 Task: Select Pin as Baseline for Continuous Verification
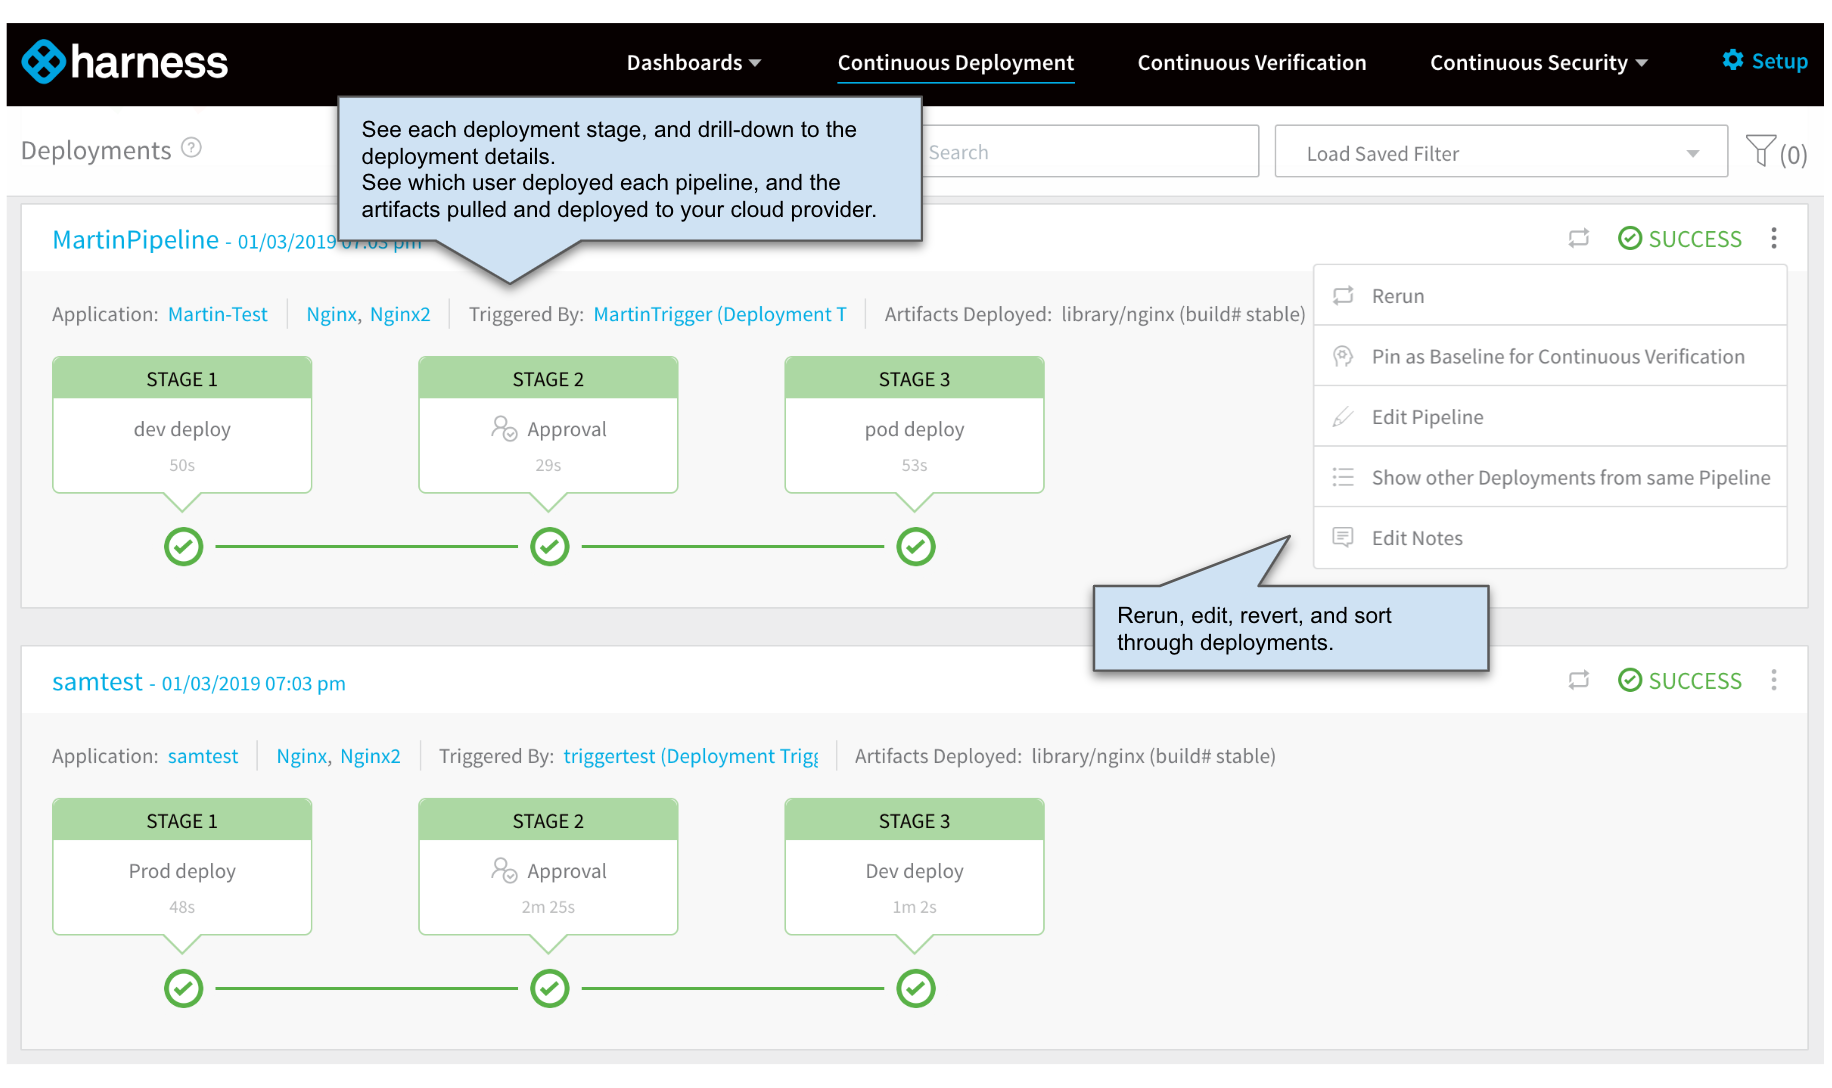[1550, 356]
